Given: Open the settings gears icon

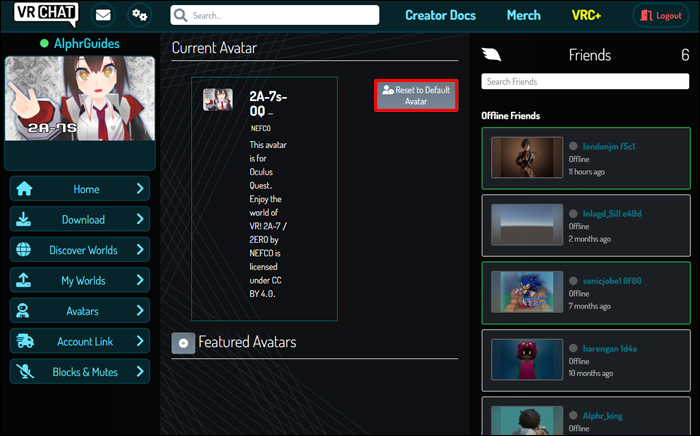Looking at the screenshot, I should click(139, 15).
